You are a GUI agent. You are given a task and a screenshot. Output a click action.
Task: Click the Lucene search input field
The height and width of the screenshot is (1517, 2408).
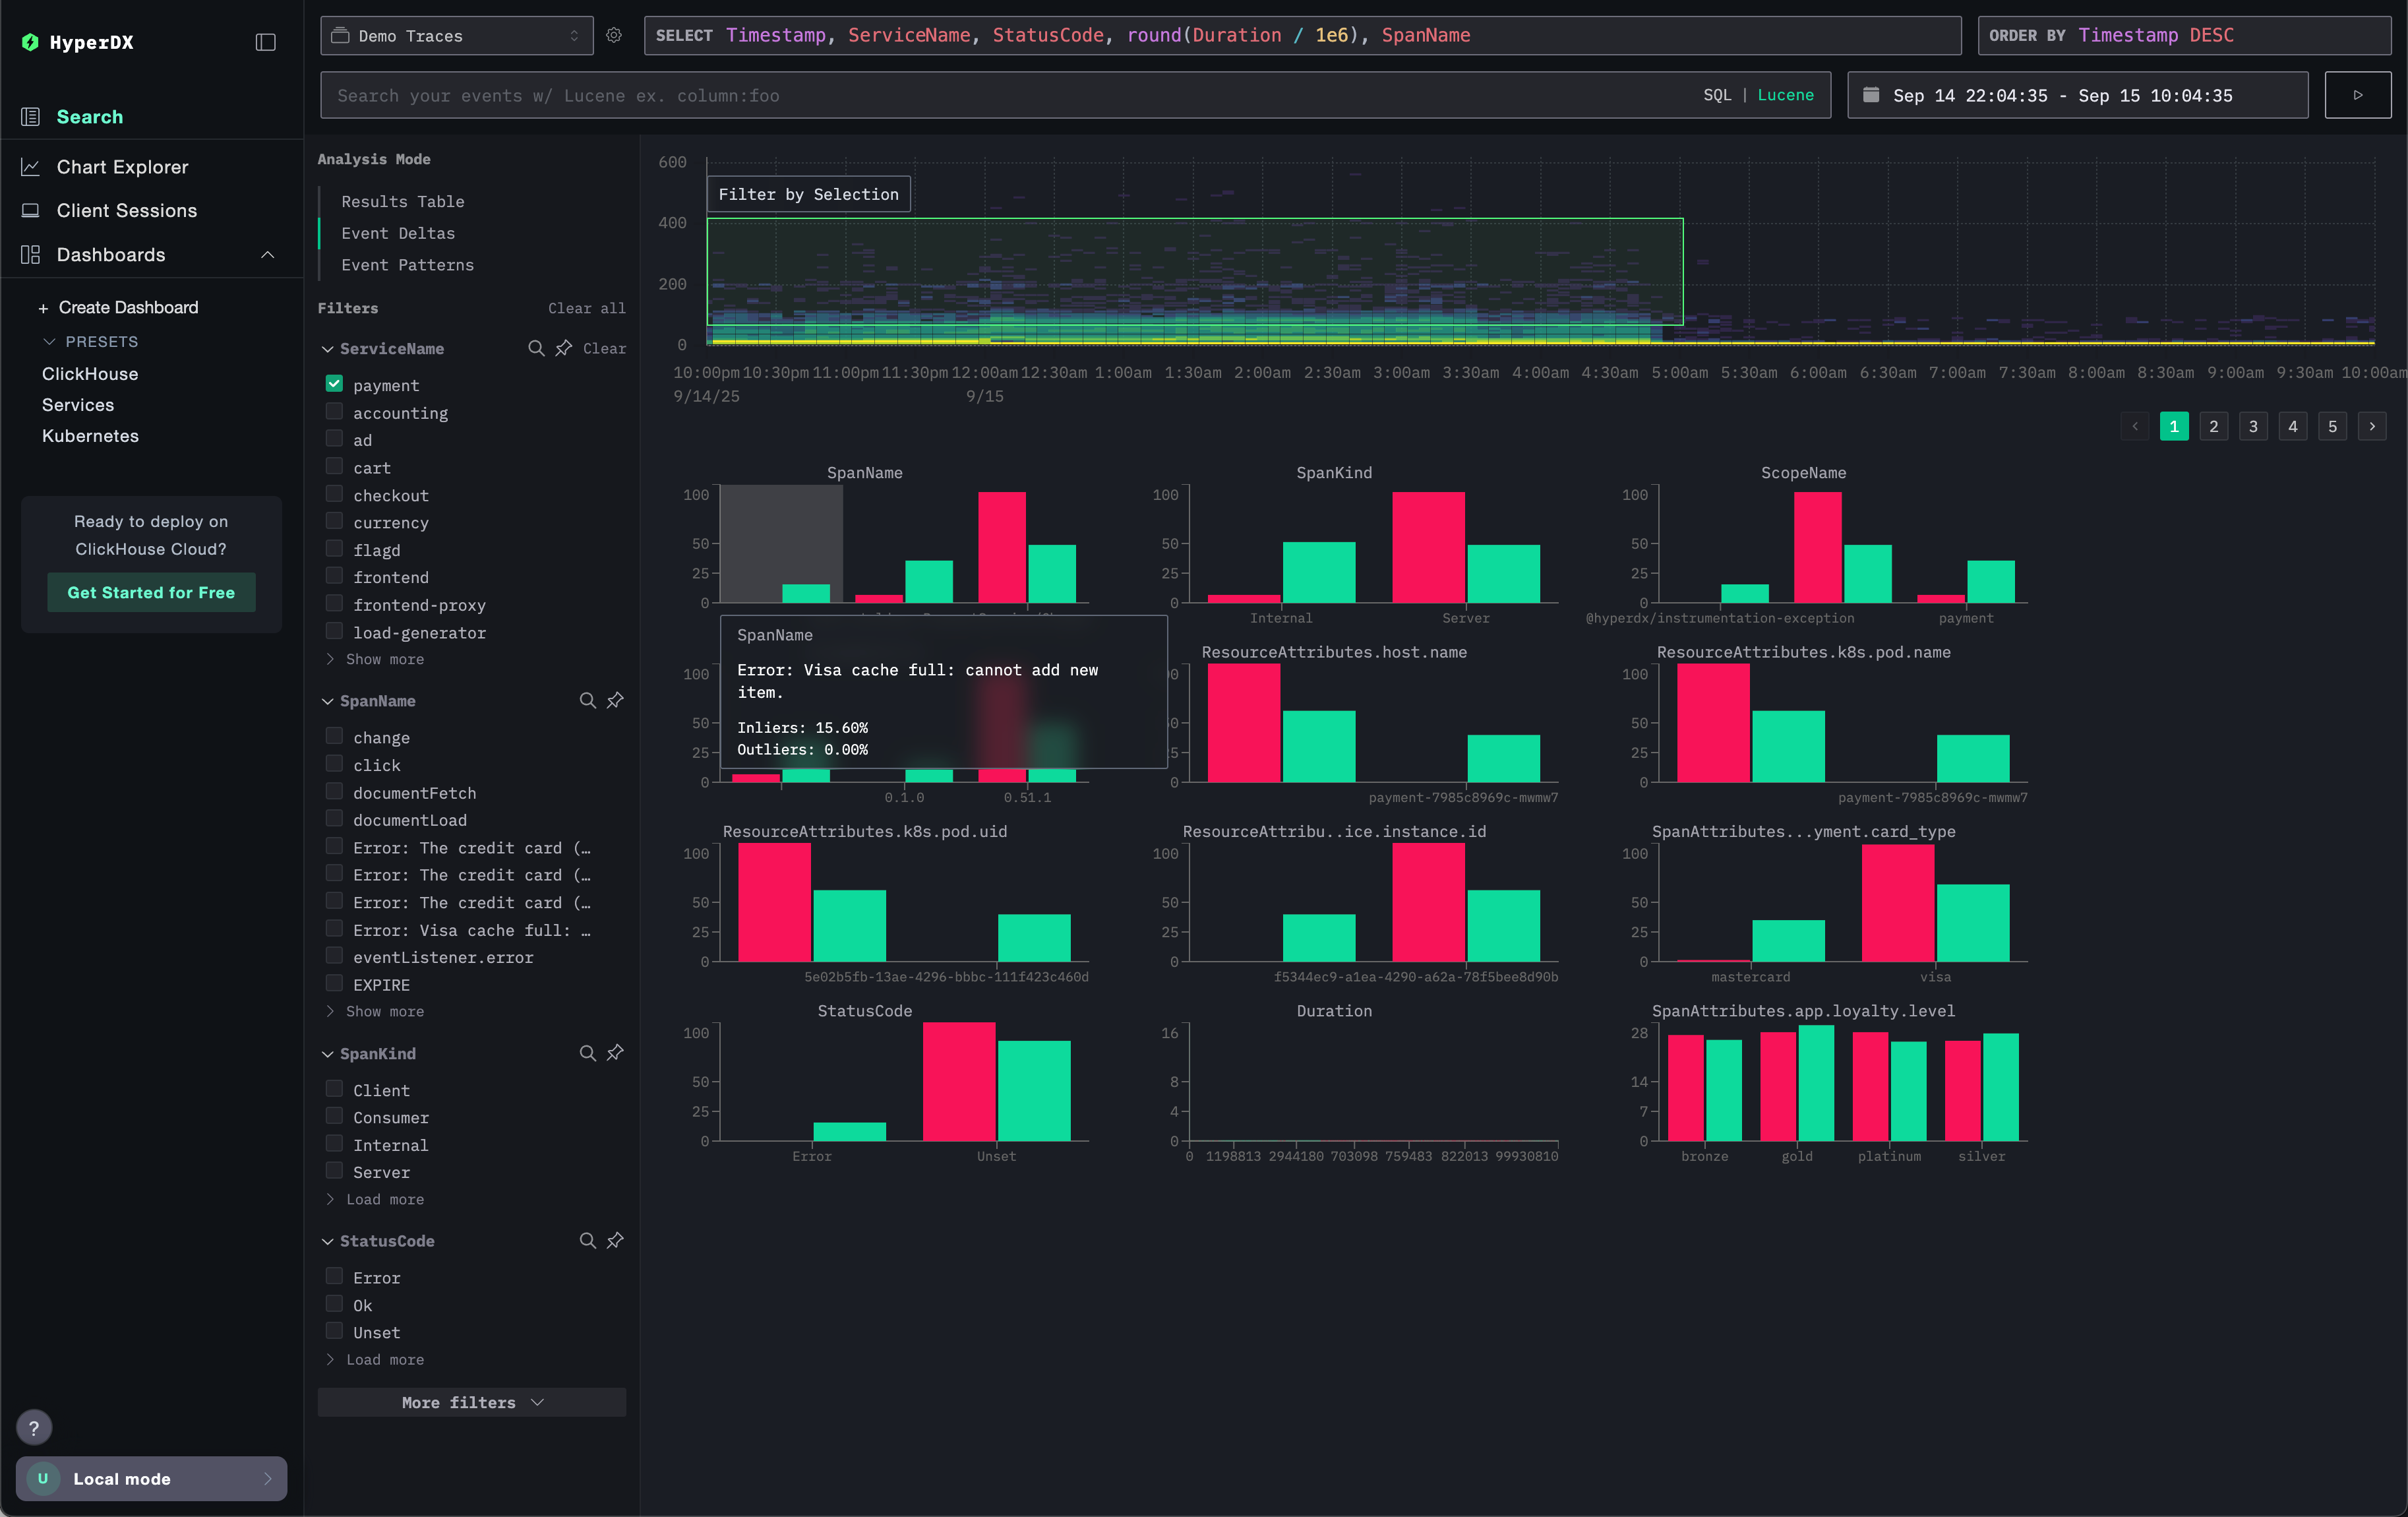tap(1000, 95)
